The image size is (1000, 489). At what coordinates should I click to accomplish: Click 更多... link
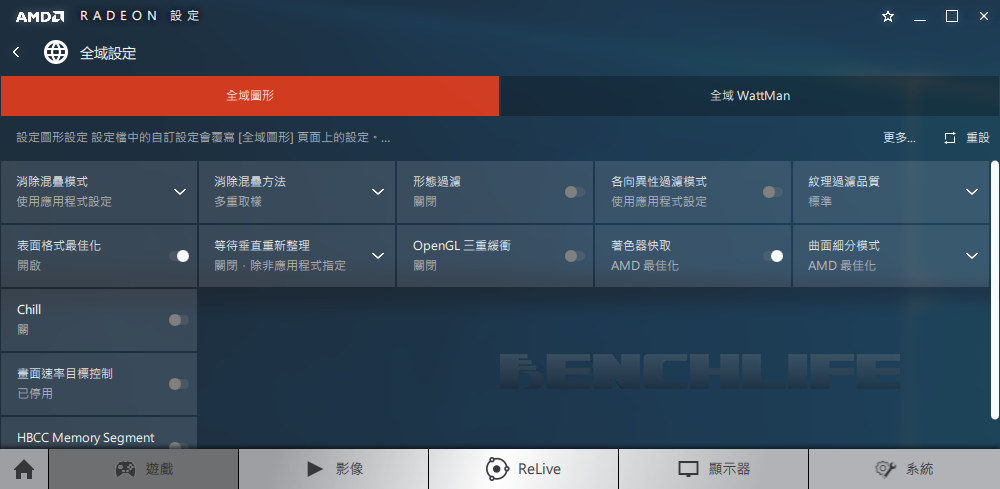point(899,138)
